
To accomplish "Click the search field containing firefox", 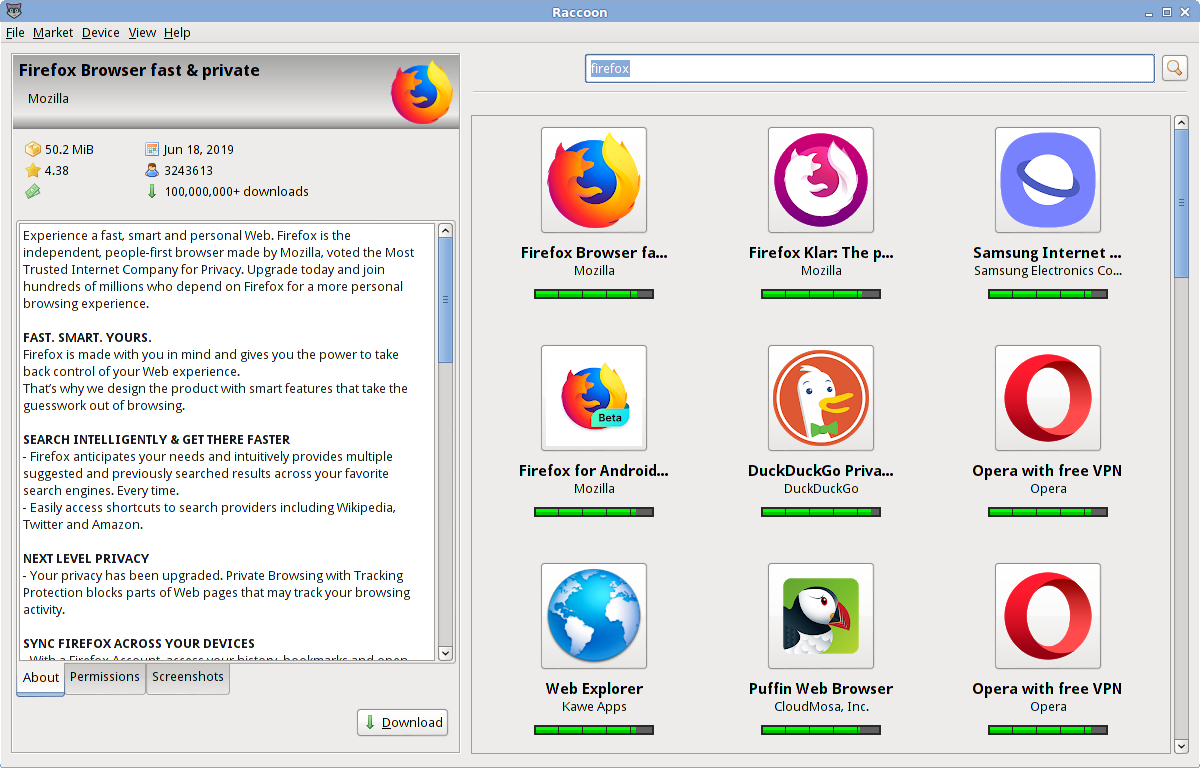I will [x=870, y=68].
